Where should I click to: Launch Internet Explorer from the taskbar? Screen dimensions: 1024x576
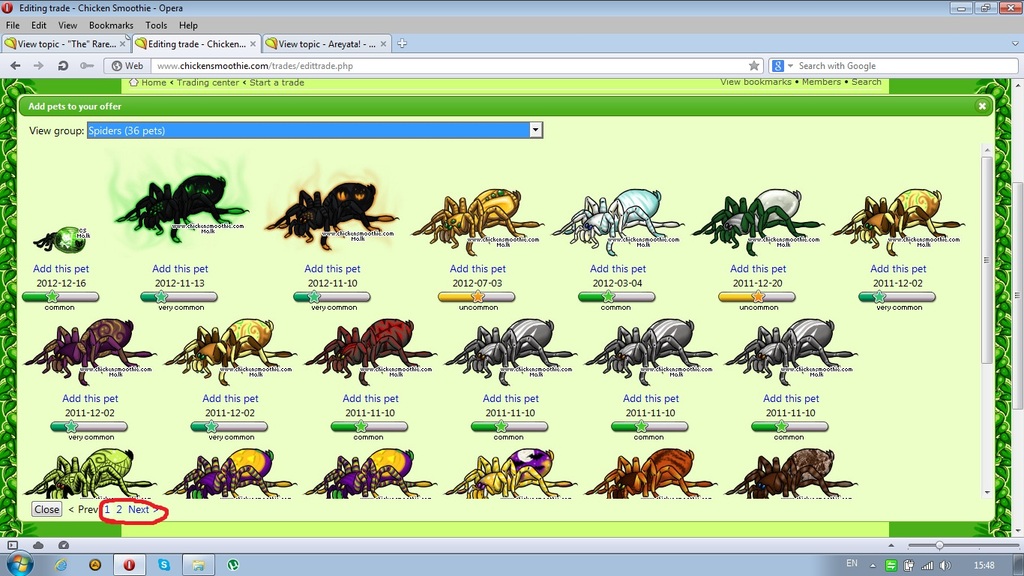pos(61,564)
